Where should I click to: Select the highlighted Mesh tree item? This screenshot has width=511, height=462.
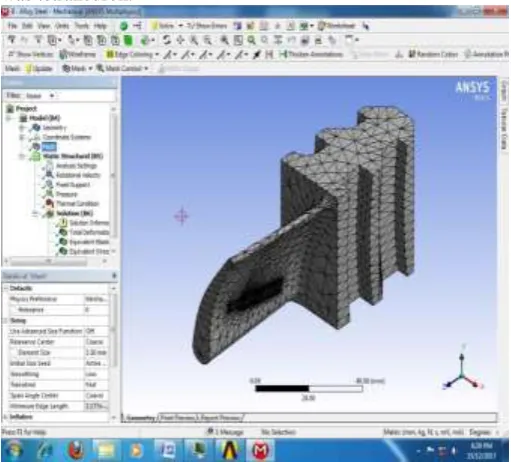coord(49,147)
